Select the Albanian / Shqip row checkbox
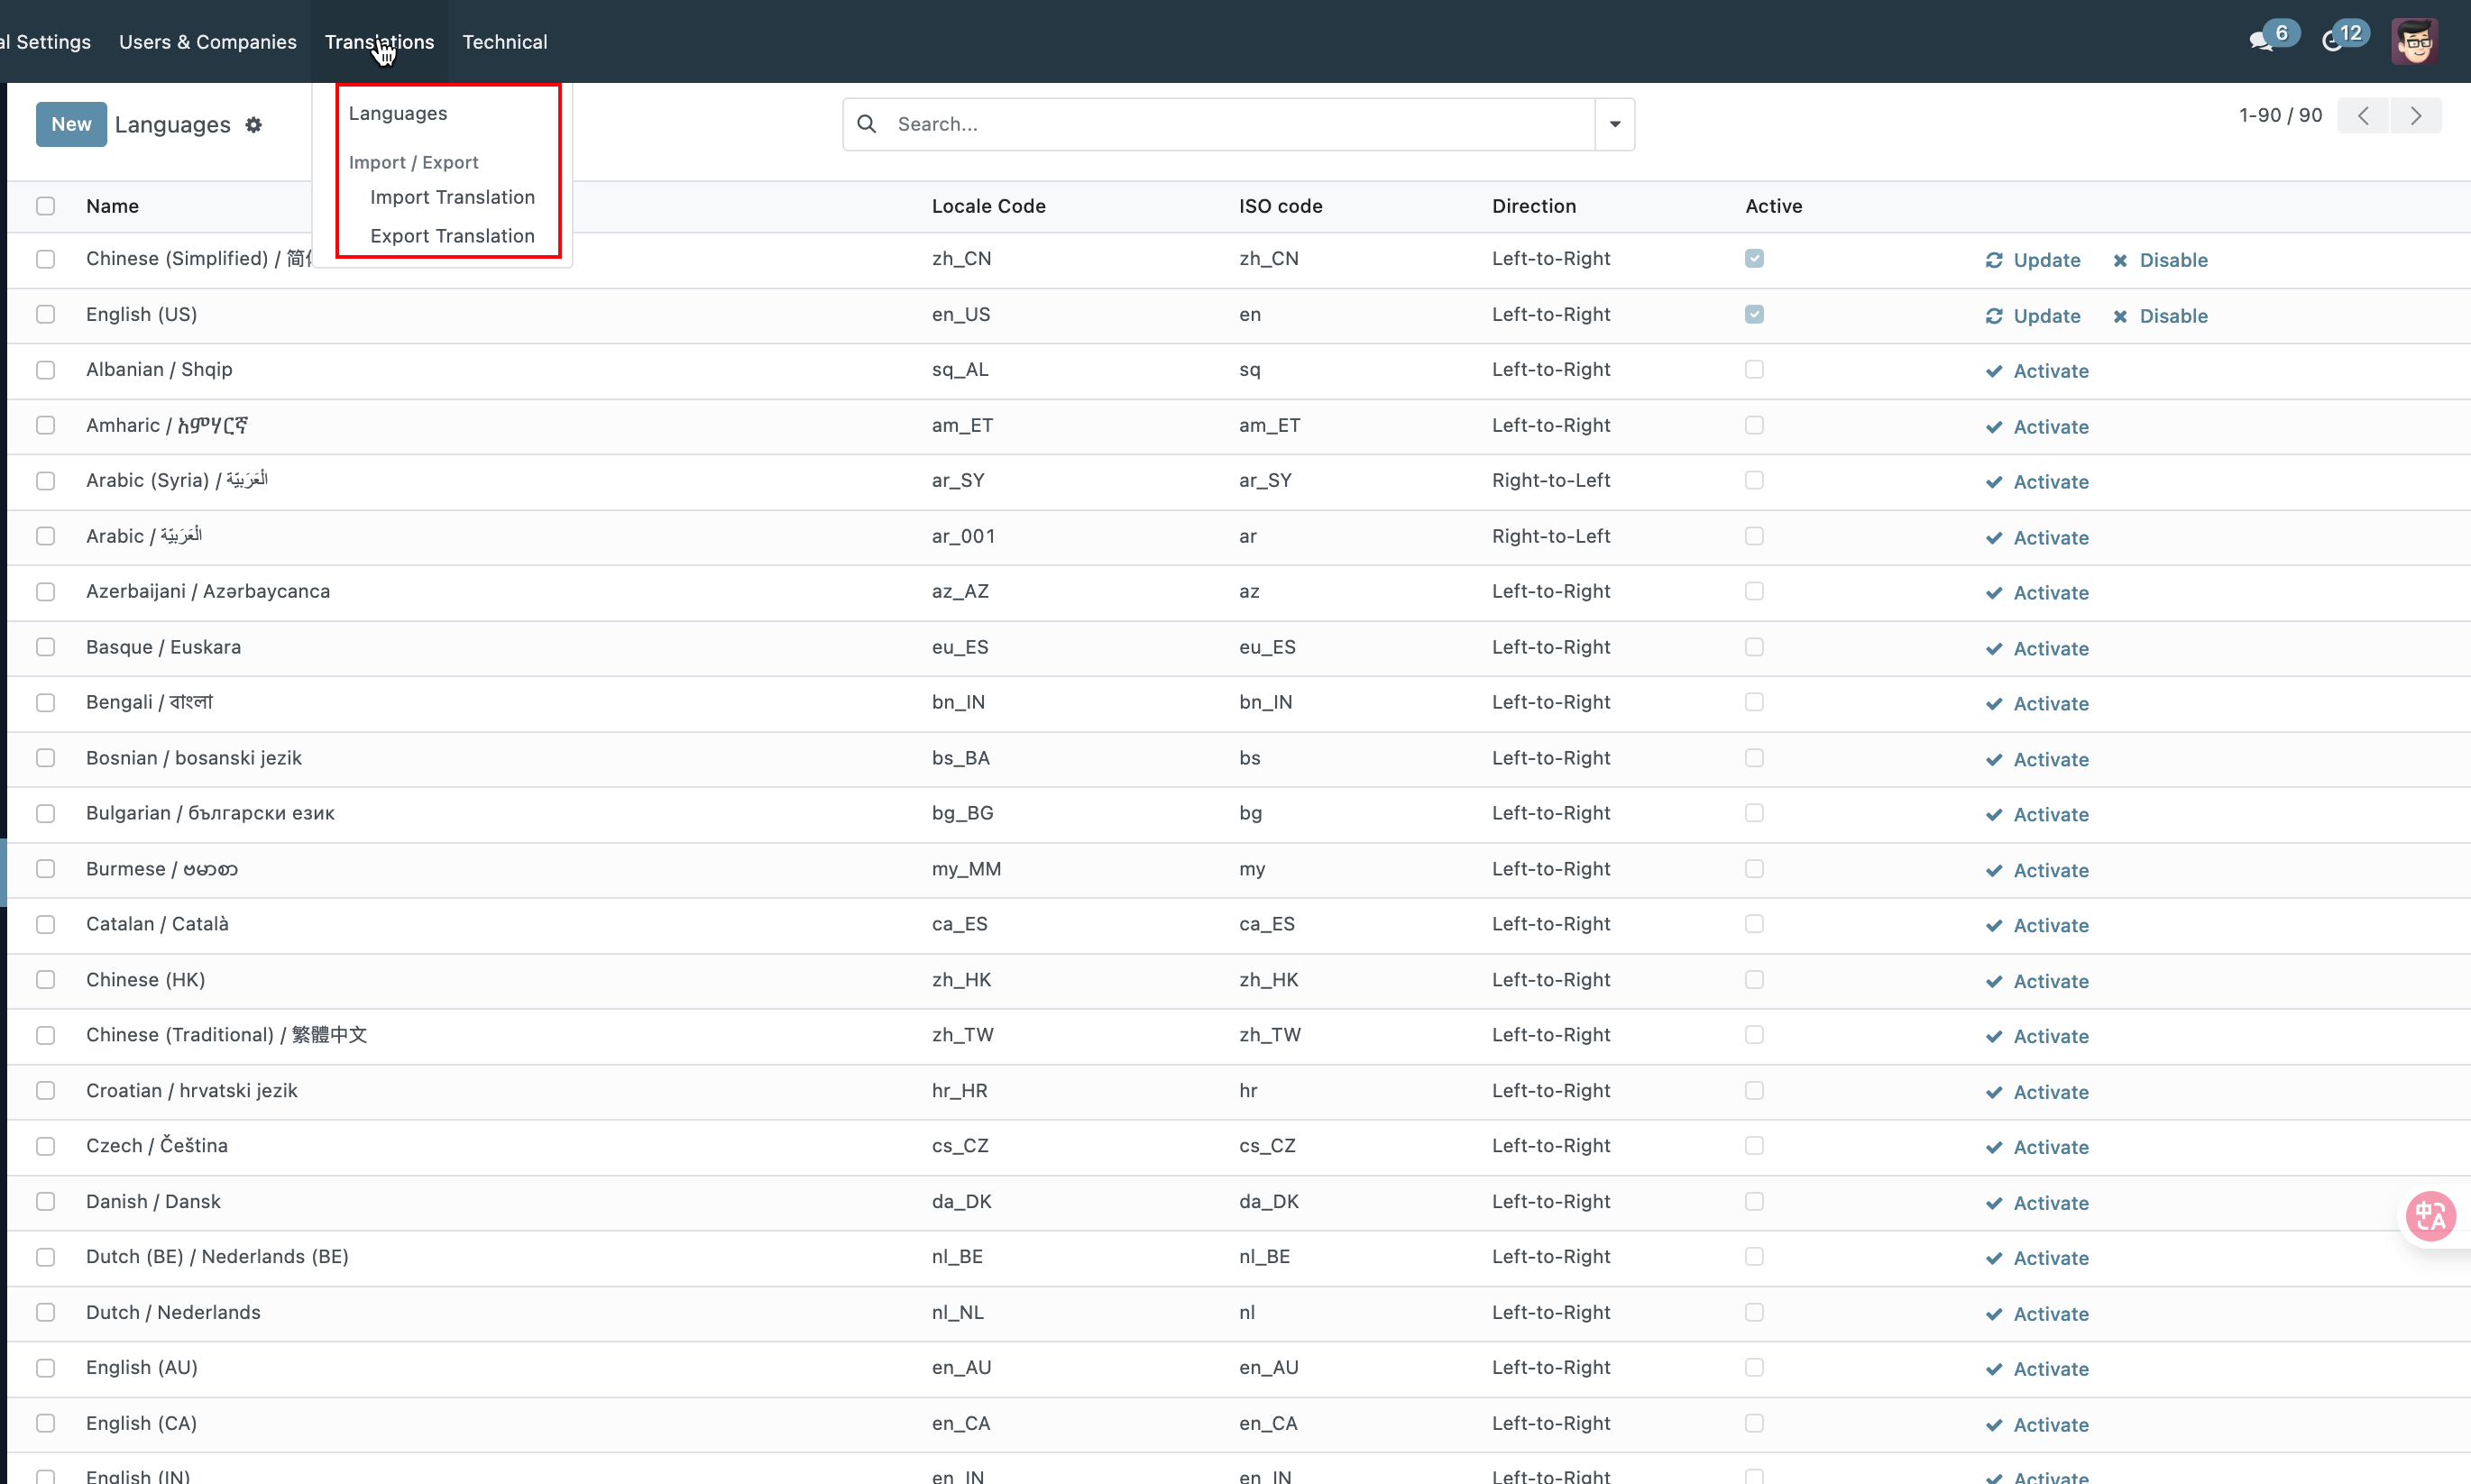 (46, 370)
